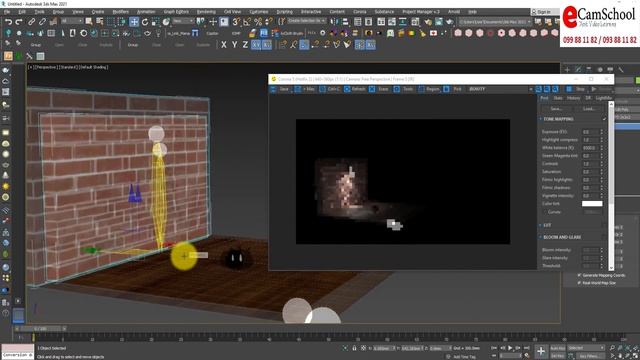Viewport: 640px width, 360px height.
Task: Activate the Select and Move tool
Action: (134, 22)
